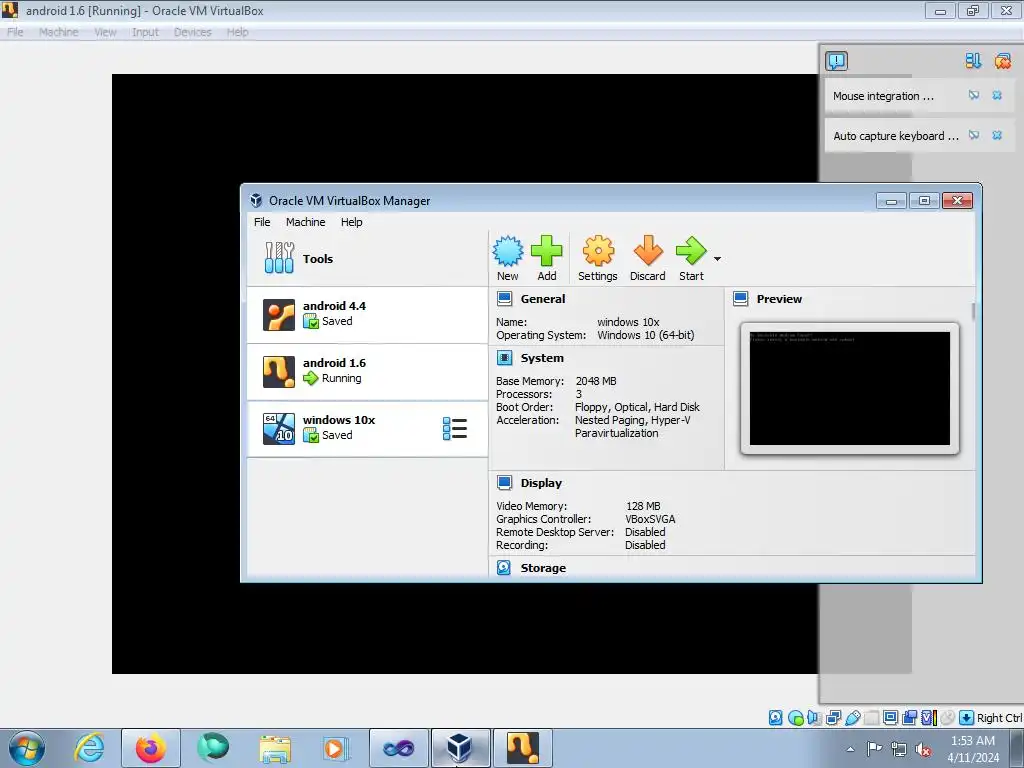The width and height of the screenshot is (1024, 768).
Task: Switch to android 1.6 VM taskbar button
Action: (x=523, y=748)
